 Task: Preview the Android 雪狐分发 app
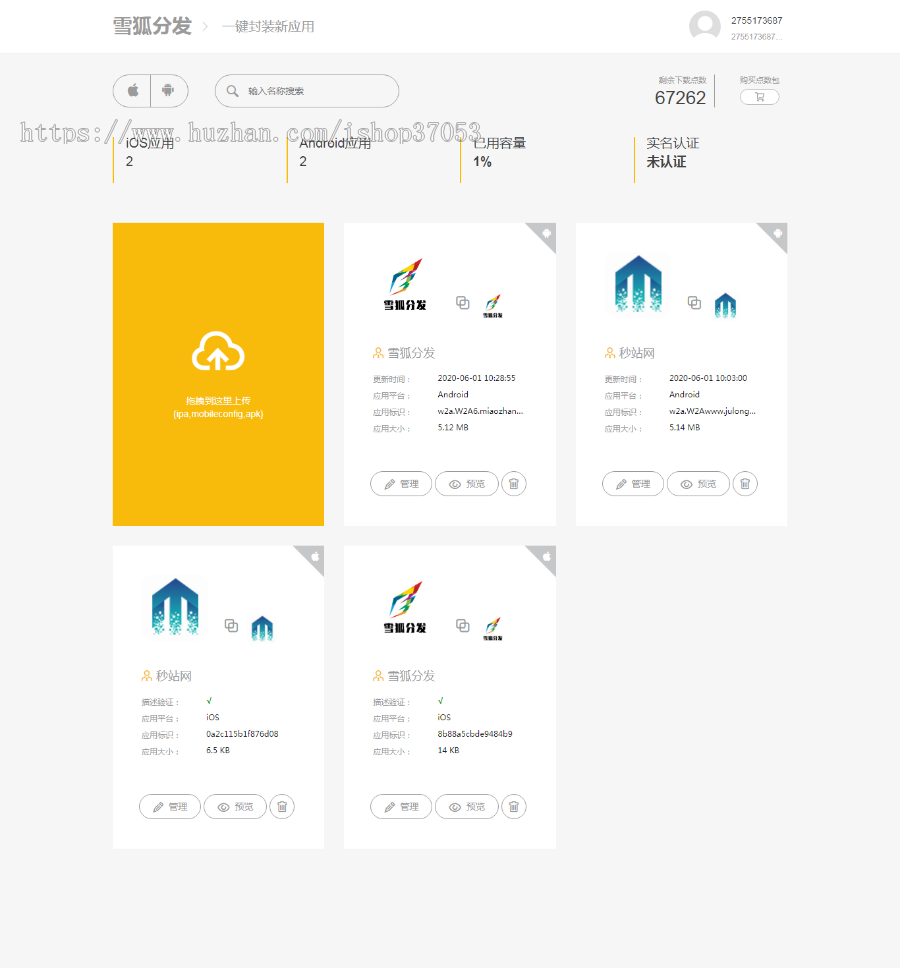[466, 484]
